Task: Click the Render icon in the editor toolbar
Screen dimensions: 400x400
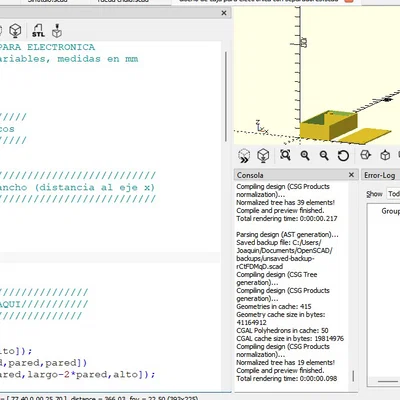Action: tap(15, 31)
